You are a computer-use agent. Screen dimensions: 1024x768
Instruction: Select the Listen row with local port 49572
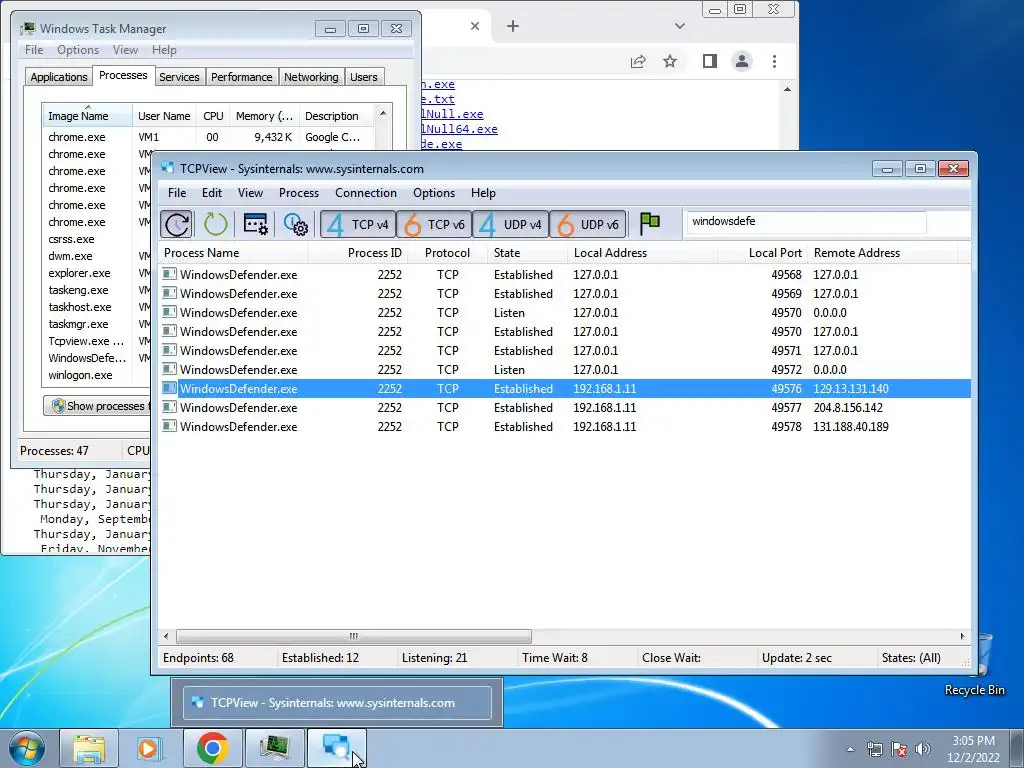(x=565, y=370)
